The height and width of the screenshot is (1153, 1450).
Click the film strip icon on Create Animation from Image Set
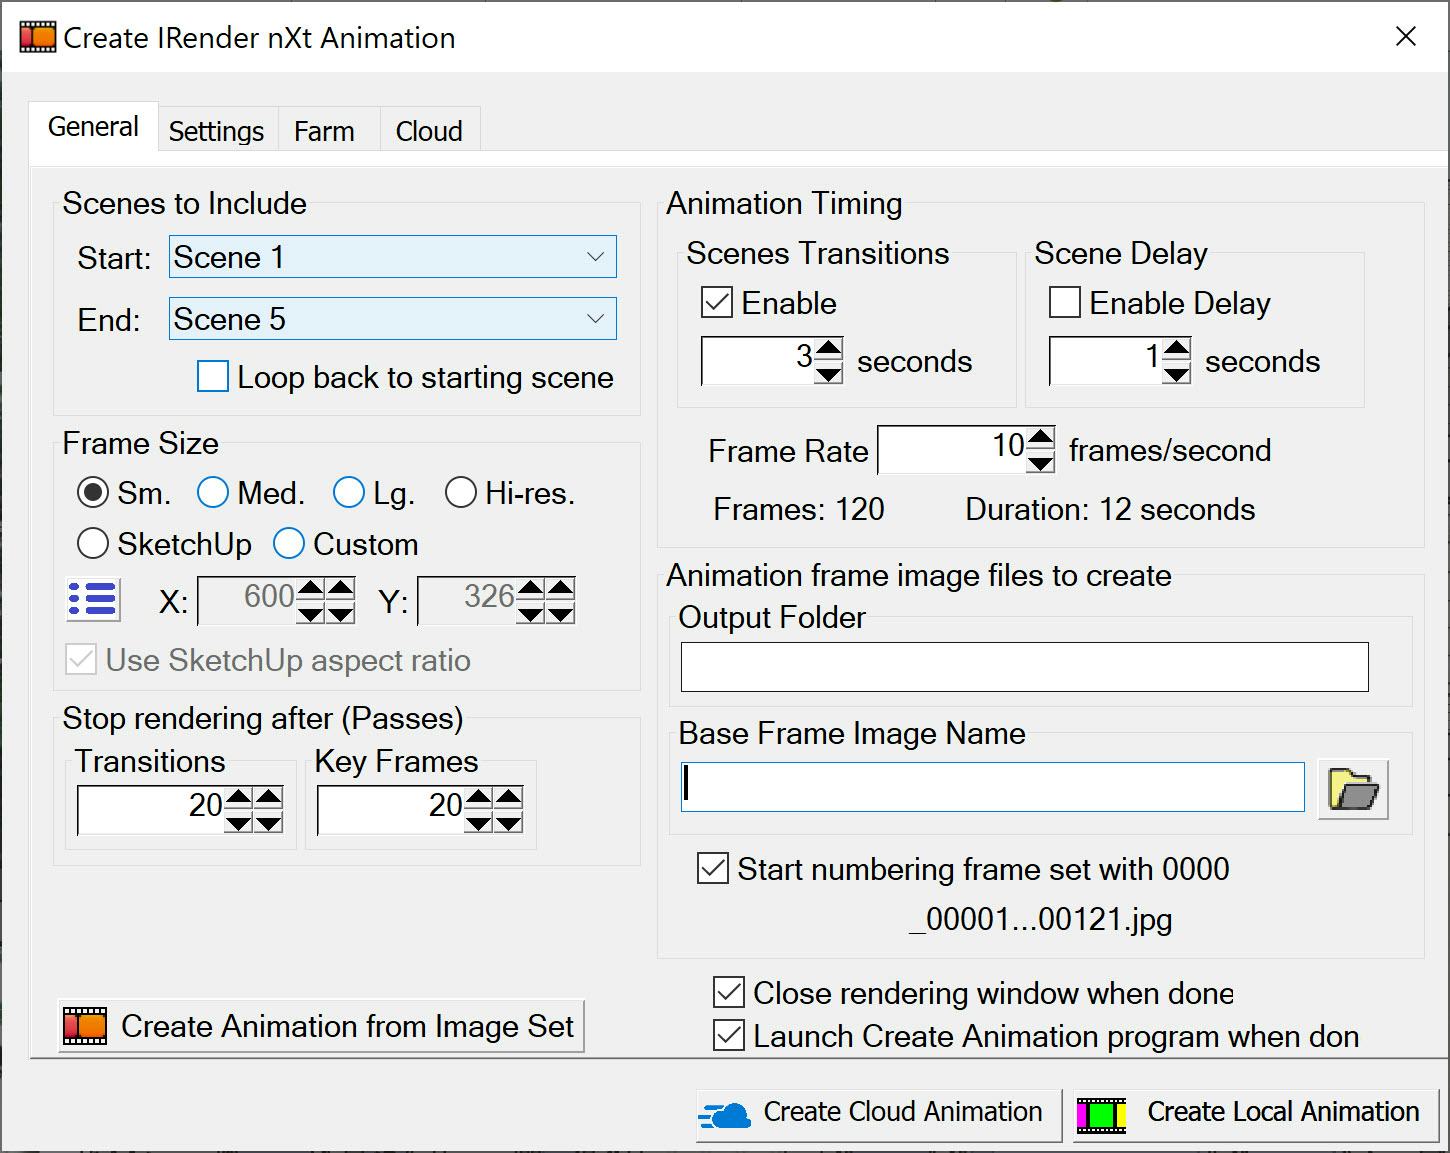pyautogui.click(x=85, y=1025)
